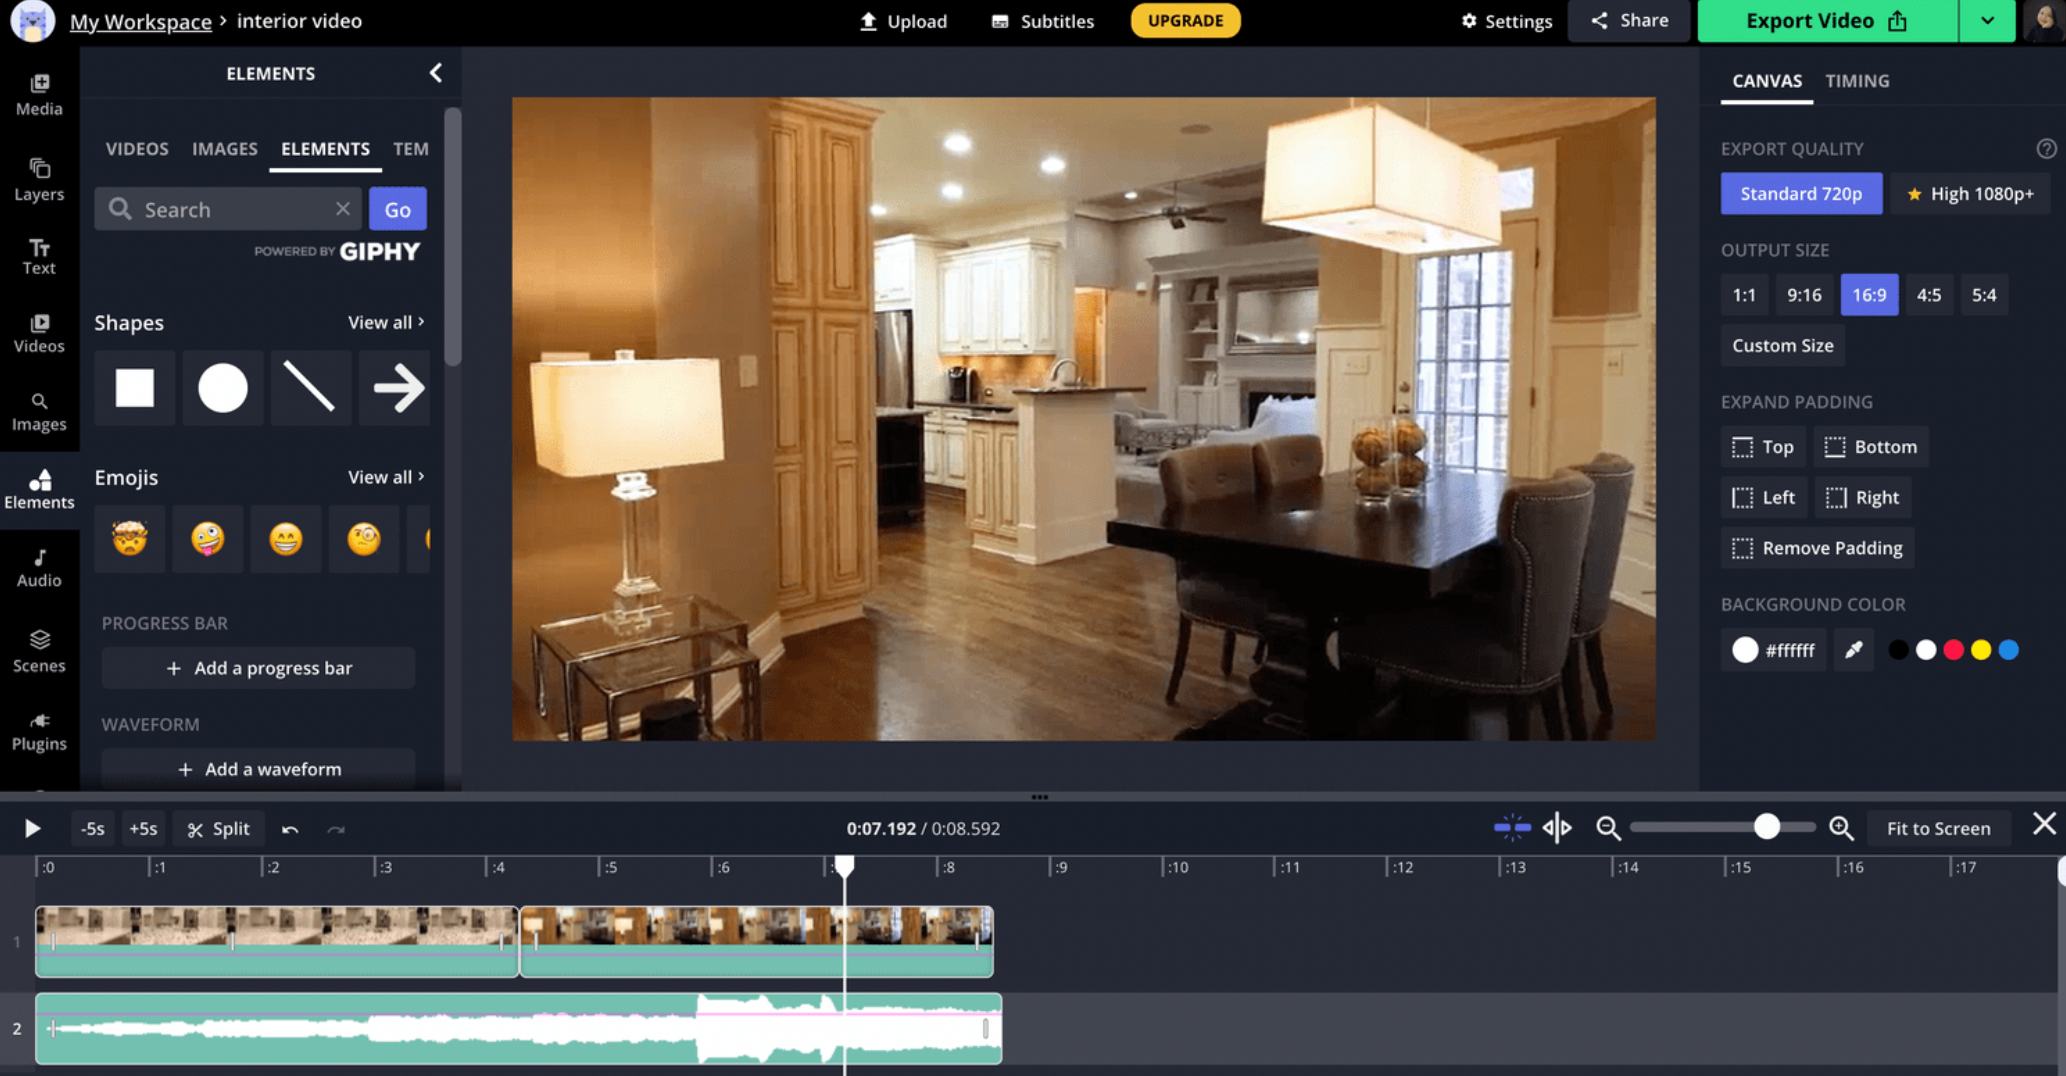Expand padding on Bottom

click(1871, 447)
